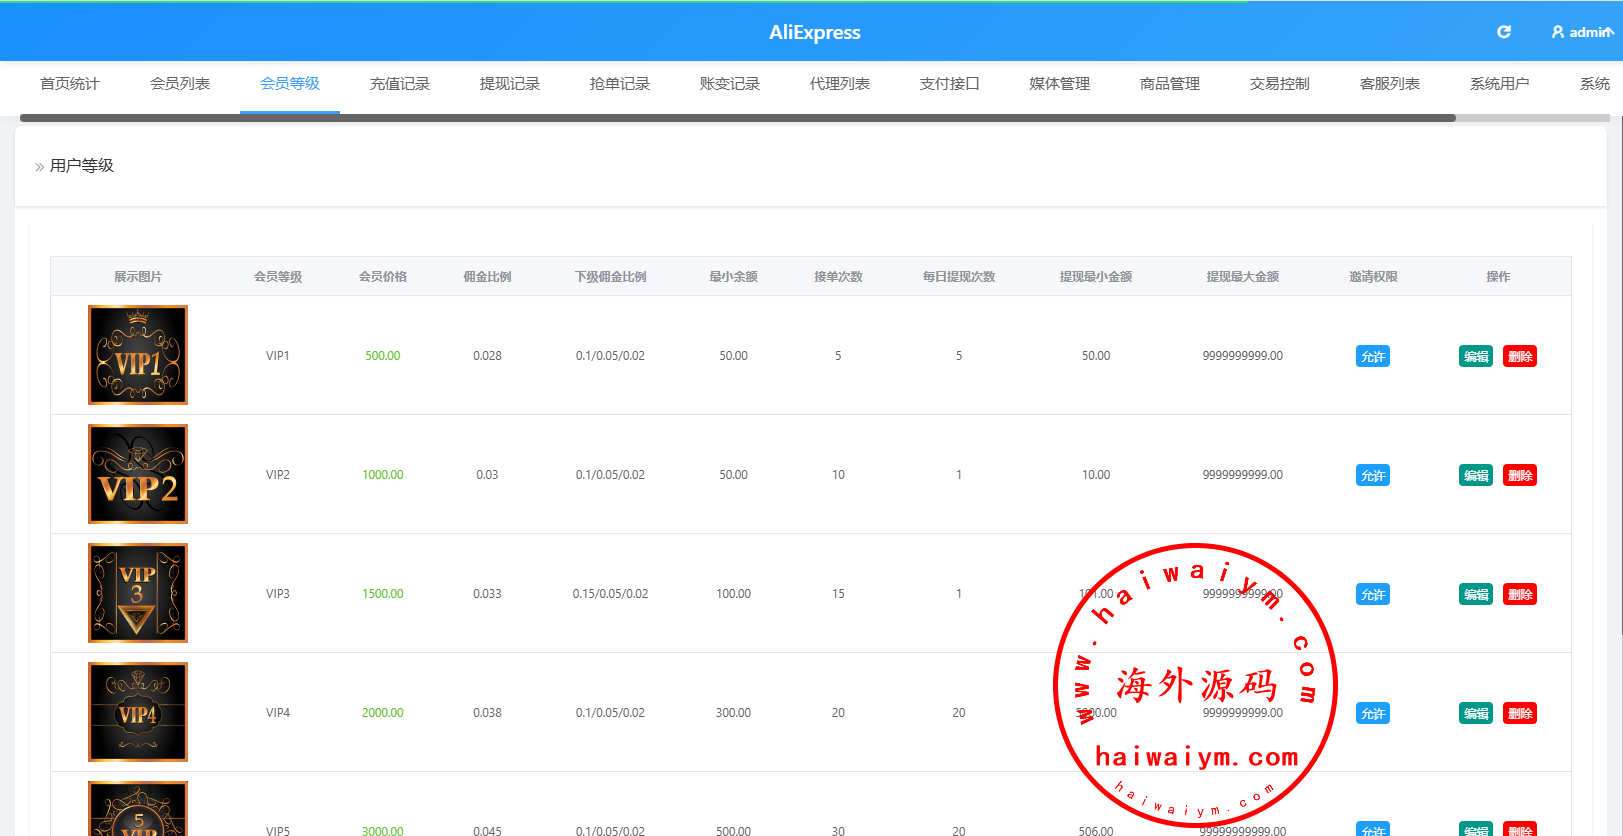The image size is (1623, 836).
Task: Click the VIP2 level name cell
Action: [x=278, y=475]
